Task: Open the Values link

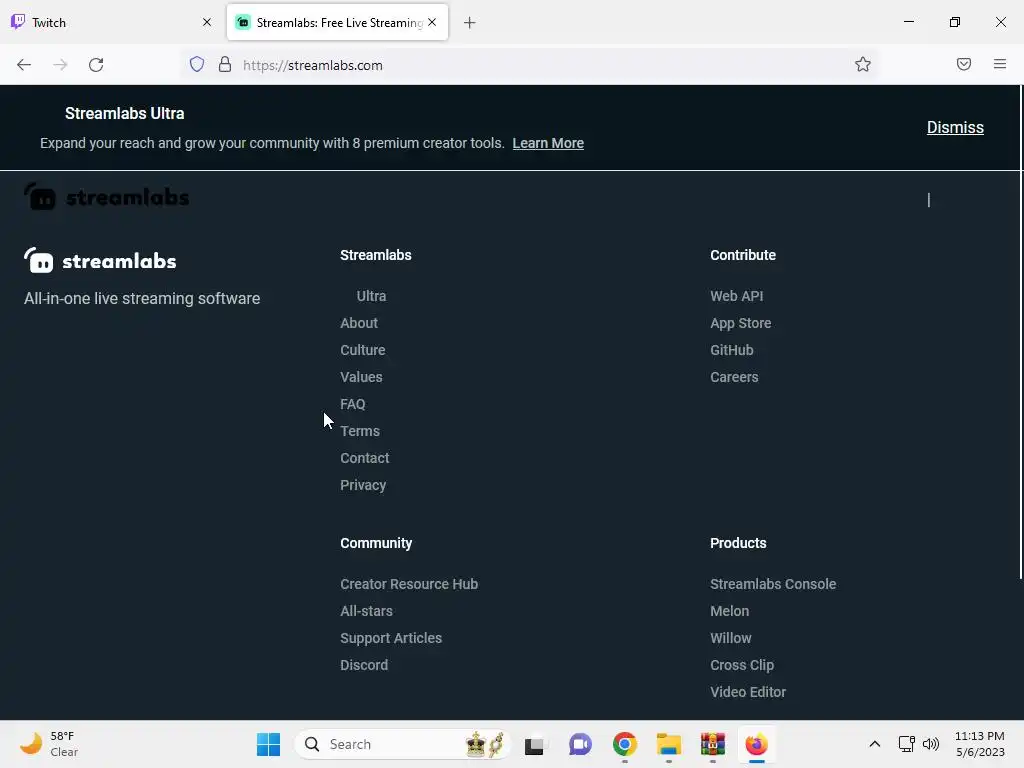Action: click(361, 377)
